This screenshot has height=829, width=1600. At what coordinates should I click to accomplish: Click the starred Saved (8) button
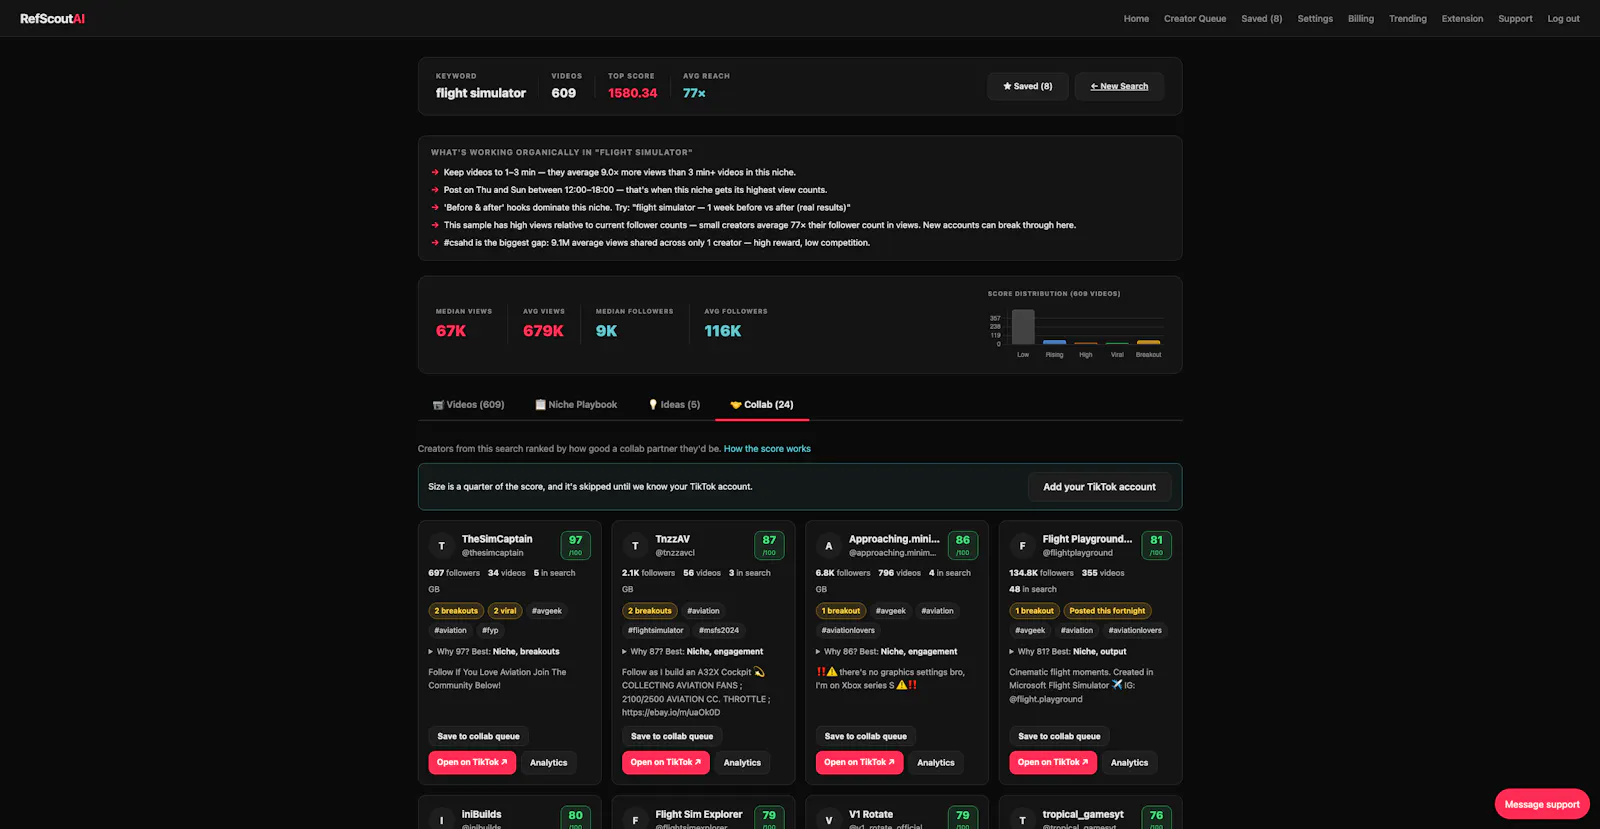(x=1028, y=86)
